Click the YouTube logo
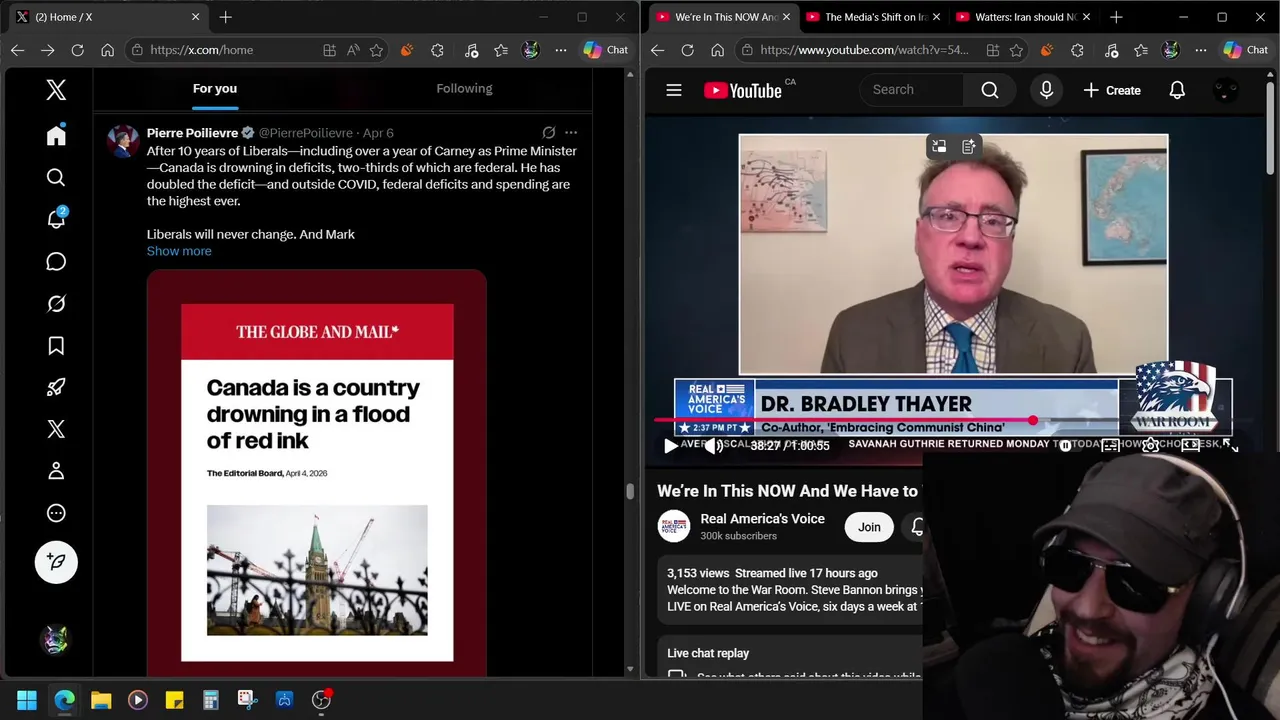The image size is (1280, 720). pyautogui.click(x=743, y=90)
